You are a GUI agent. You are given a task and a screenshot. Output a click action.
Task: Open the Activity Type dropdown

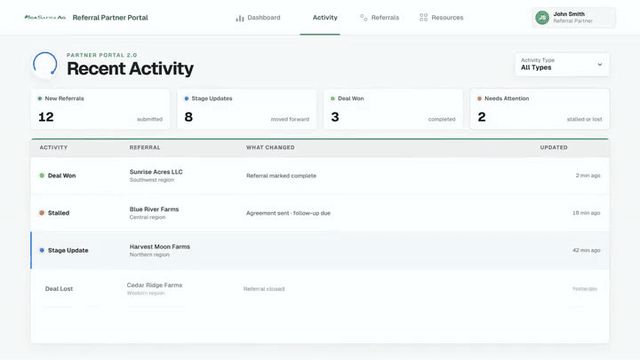click(x=562, y=64)
